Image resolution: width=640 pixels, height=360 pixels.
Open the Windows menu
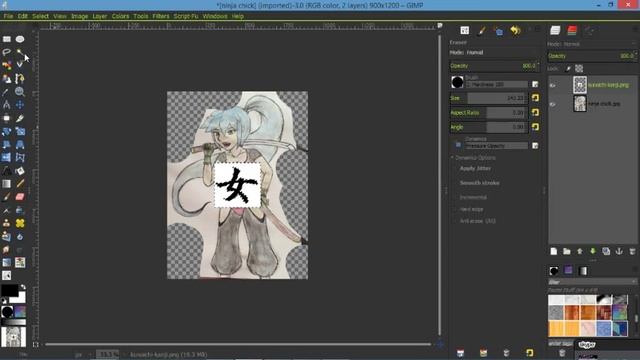tap(215, 16)
